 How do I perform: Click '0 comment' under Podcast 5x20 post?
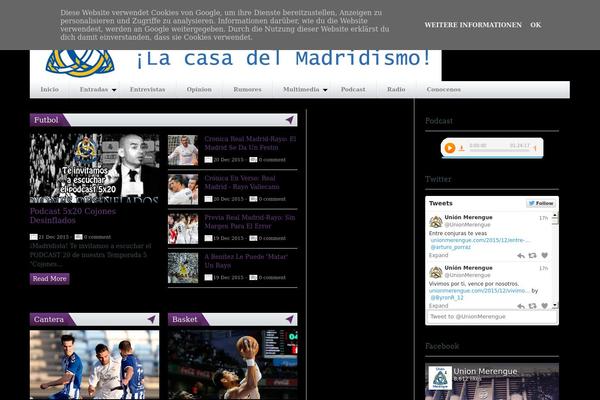[x=97, y=237]
